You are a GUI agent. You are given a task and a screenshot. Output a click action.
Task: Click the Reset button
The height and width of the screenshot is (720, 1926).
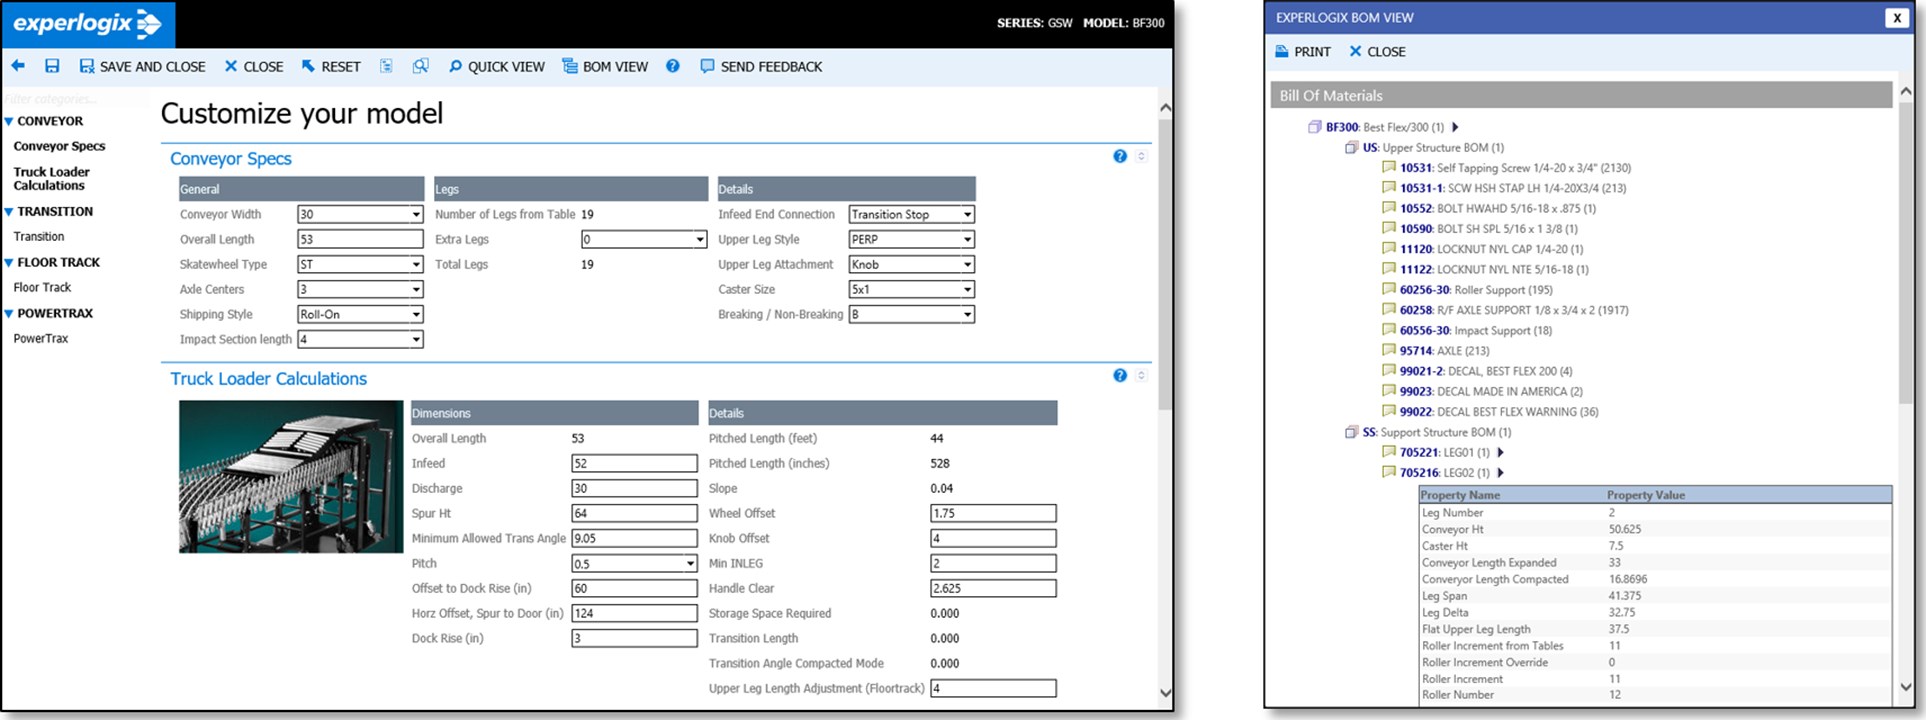tap(331, 66)
